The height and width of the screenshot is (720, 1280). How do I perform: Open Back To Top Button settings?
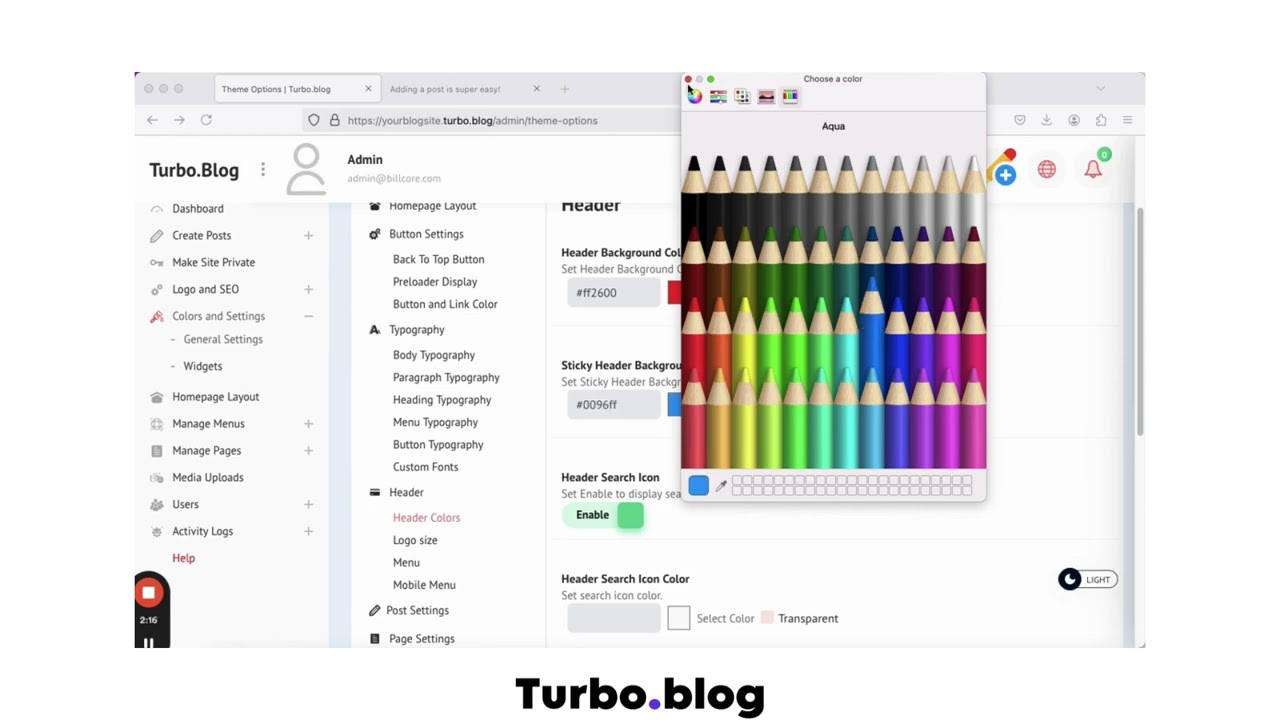tap(438, 259)
